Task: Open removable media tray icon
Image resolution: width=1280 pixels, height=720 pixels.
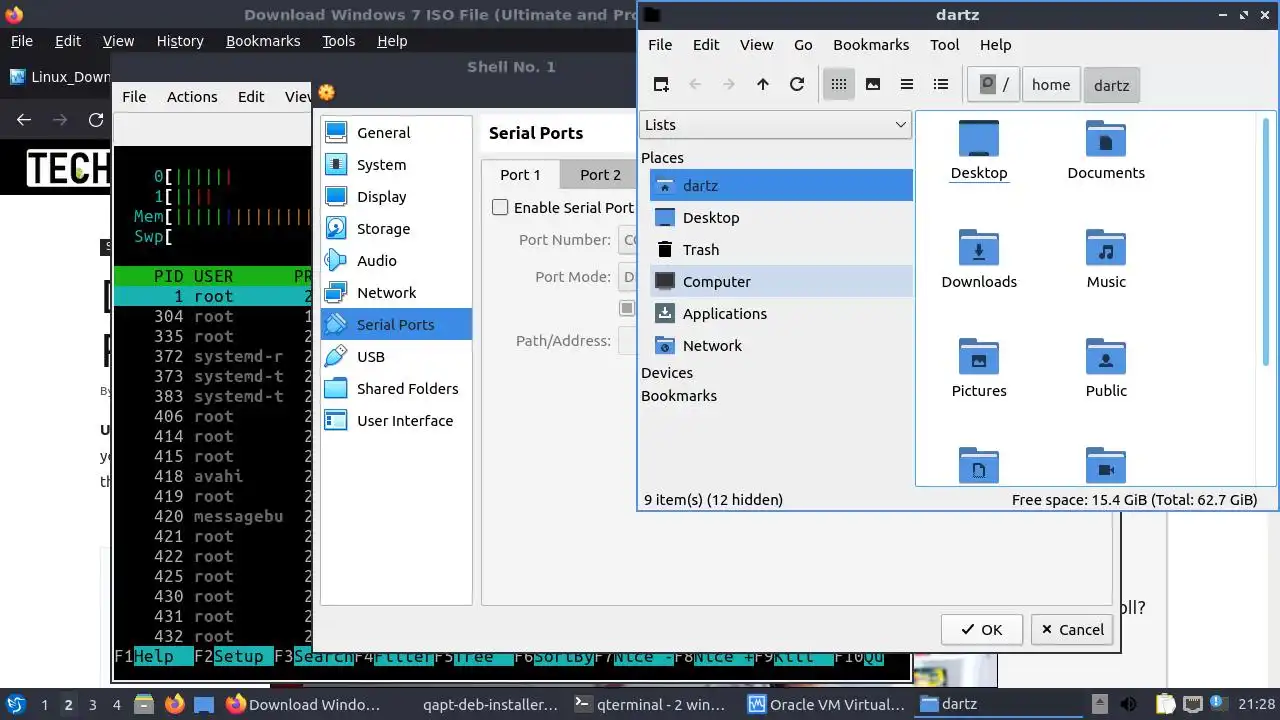Action: 1099,704
